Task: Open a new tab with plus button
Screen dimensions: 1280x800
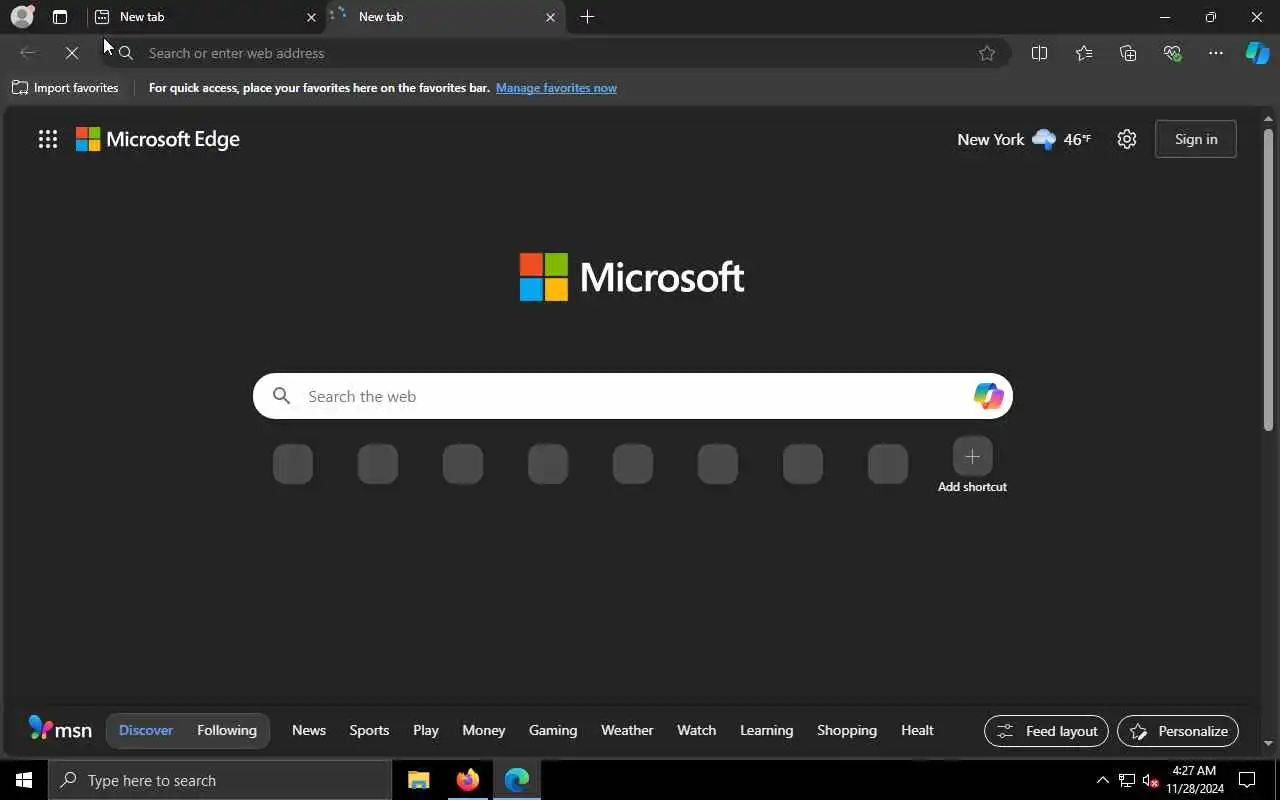Action: point(587,17)
